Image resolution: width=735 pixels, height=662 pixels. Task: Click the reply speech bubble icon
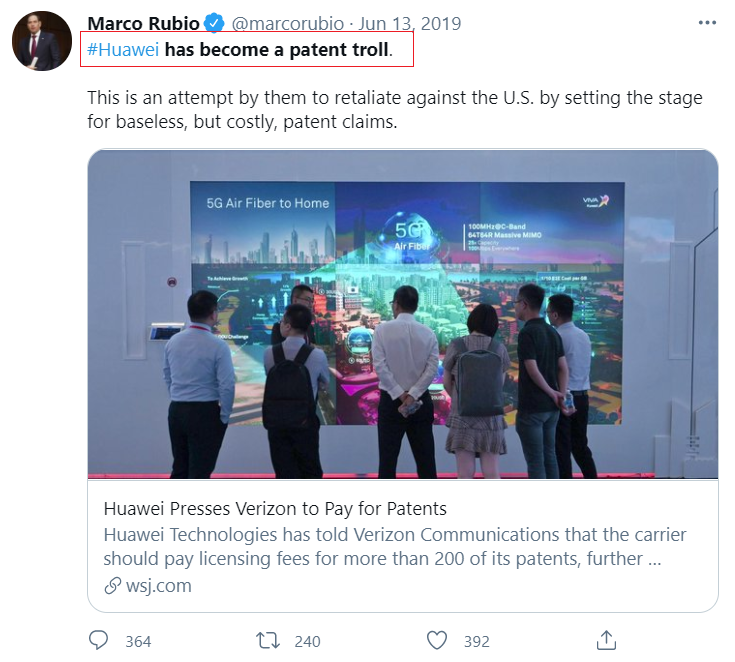(99, 640)
